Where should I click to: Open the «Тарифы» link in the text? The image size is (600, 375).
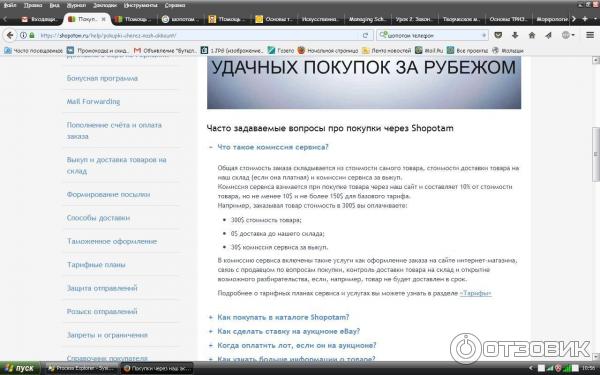(x=475, y=293)
